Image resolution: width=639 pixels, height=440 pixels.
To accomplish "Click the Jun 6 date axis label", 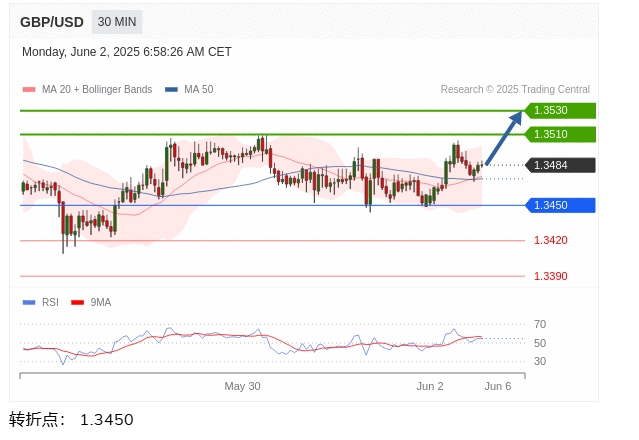I will (498, 386).
